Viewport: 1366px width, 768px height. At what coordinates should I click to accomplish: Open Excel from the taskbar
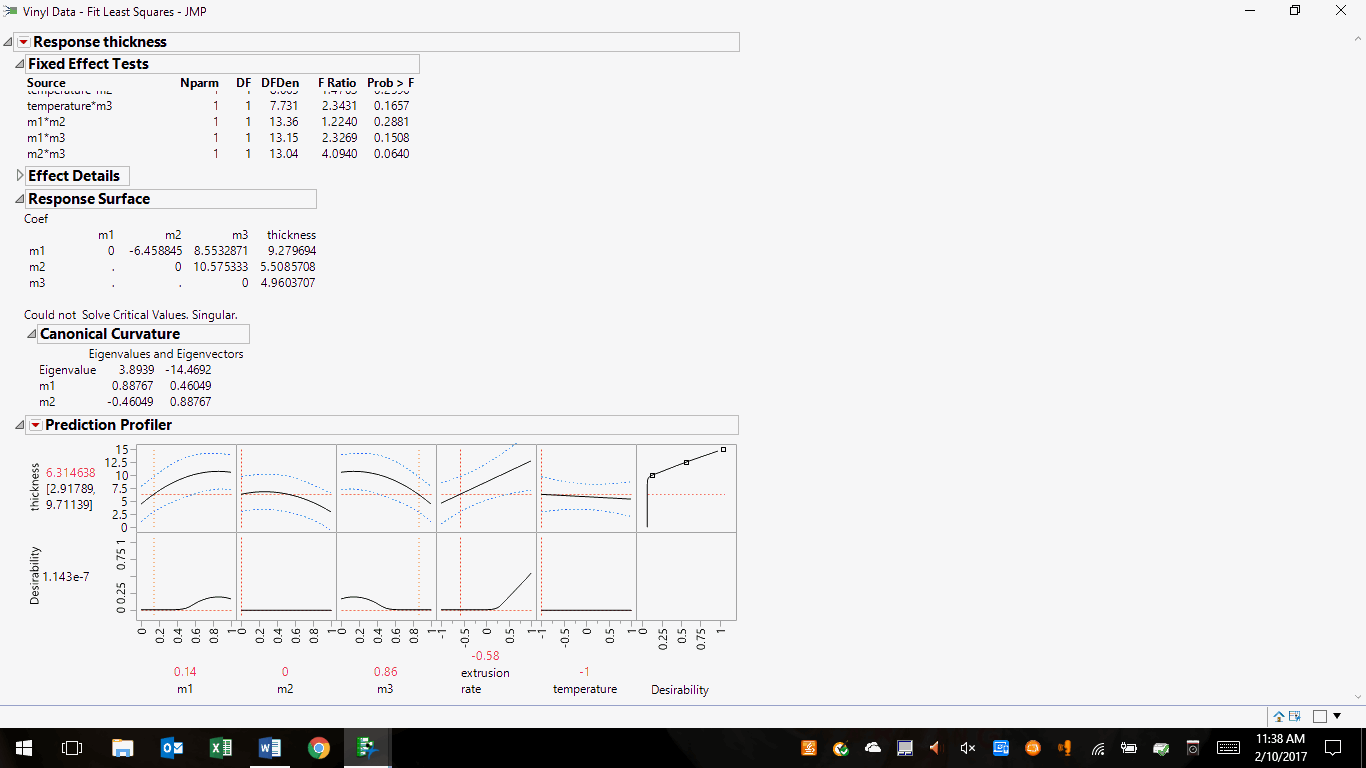[220, 748]
